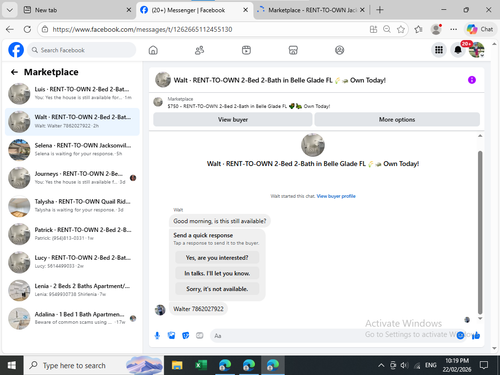Click the voice clip microphone icon
The width and height of the screenshot is (500, 375).
157,335
